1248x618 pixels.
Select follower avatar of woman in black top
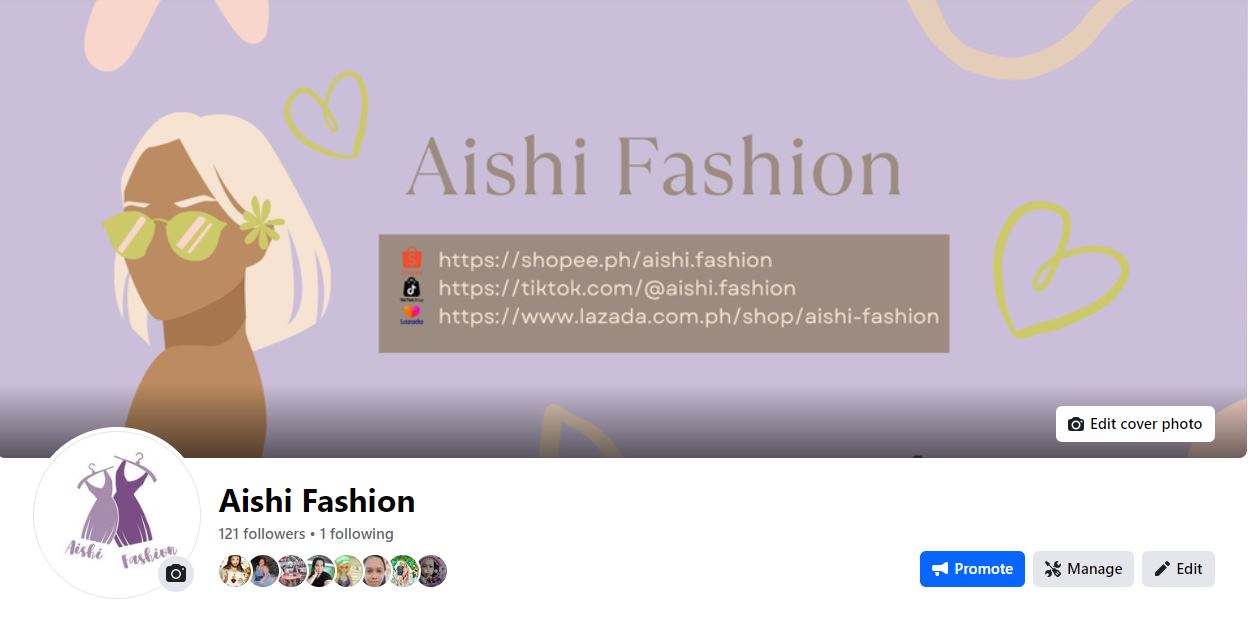click(x=319, y=571)
